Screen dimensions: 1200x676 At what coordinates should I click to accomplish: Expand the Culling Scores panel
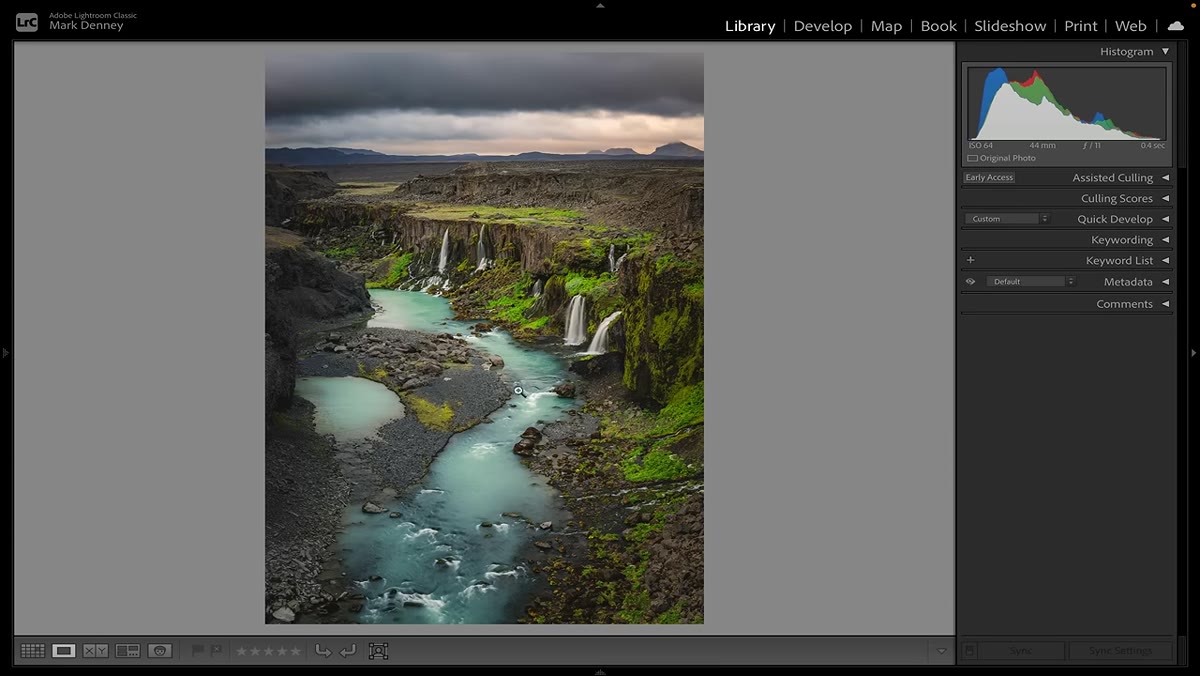pos(1165,199)
